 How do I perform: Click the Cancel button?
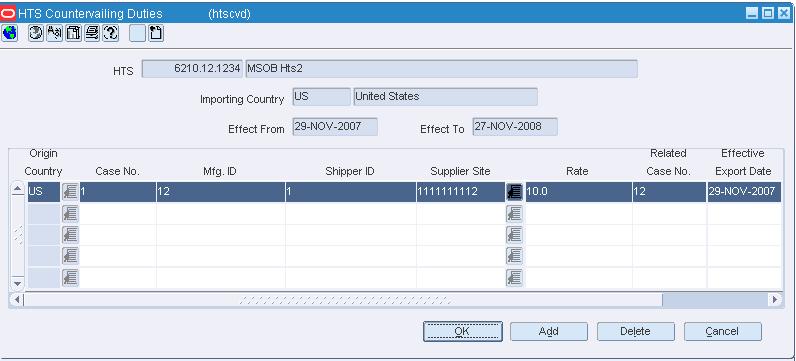[722, 332]
